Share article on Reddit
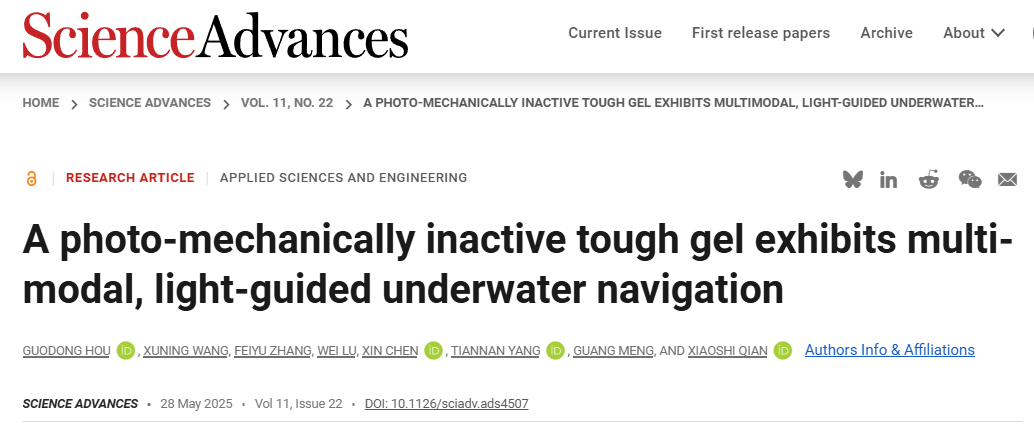Screen dimensions: 1034x430 pos(929,179)
